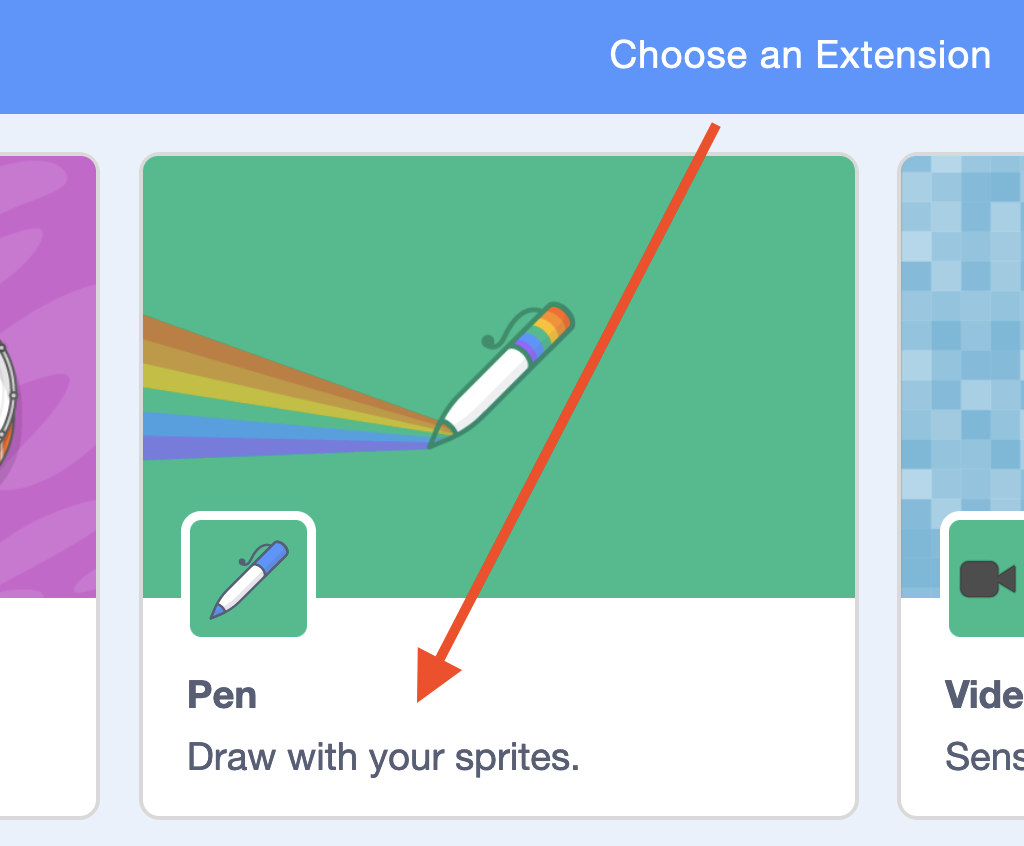The height and width of the screenshot is (846, 1024).
Task: Click the "Draw with your sprites." description
Action: [x=383, y=758]
